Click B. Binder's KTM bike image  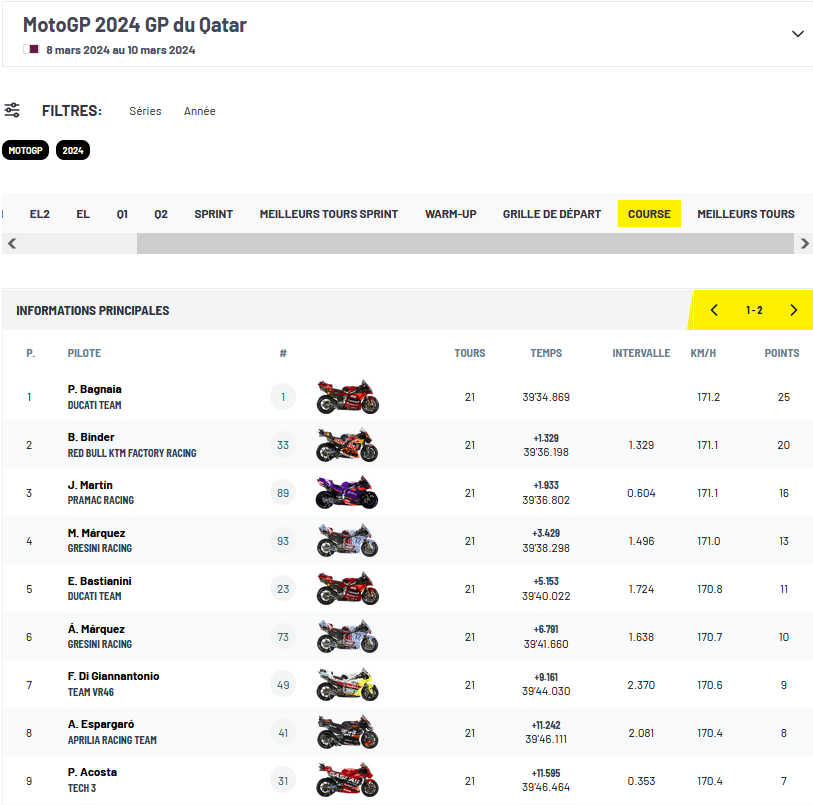[347, 445]
